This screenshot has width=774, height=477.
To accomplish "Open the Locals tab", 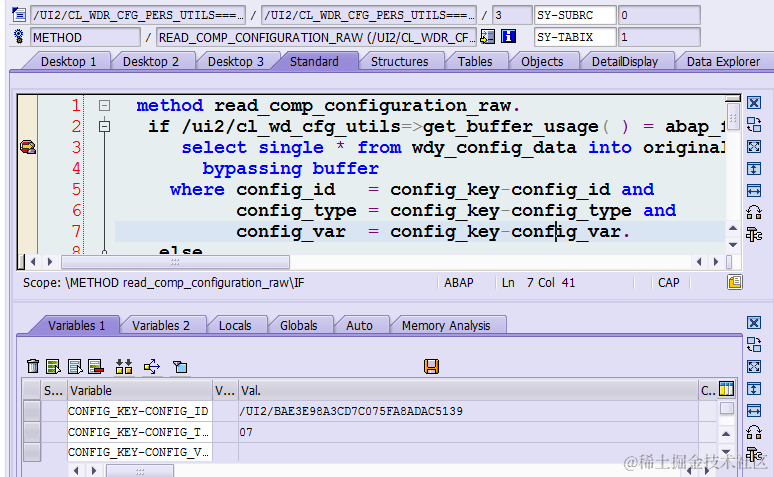I will (x=235, y=326).
